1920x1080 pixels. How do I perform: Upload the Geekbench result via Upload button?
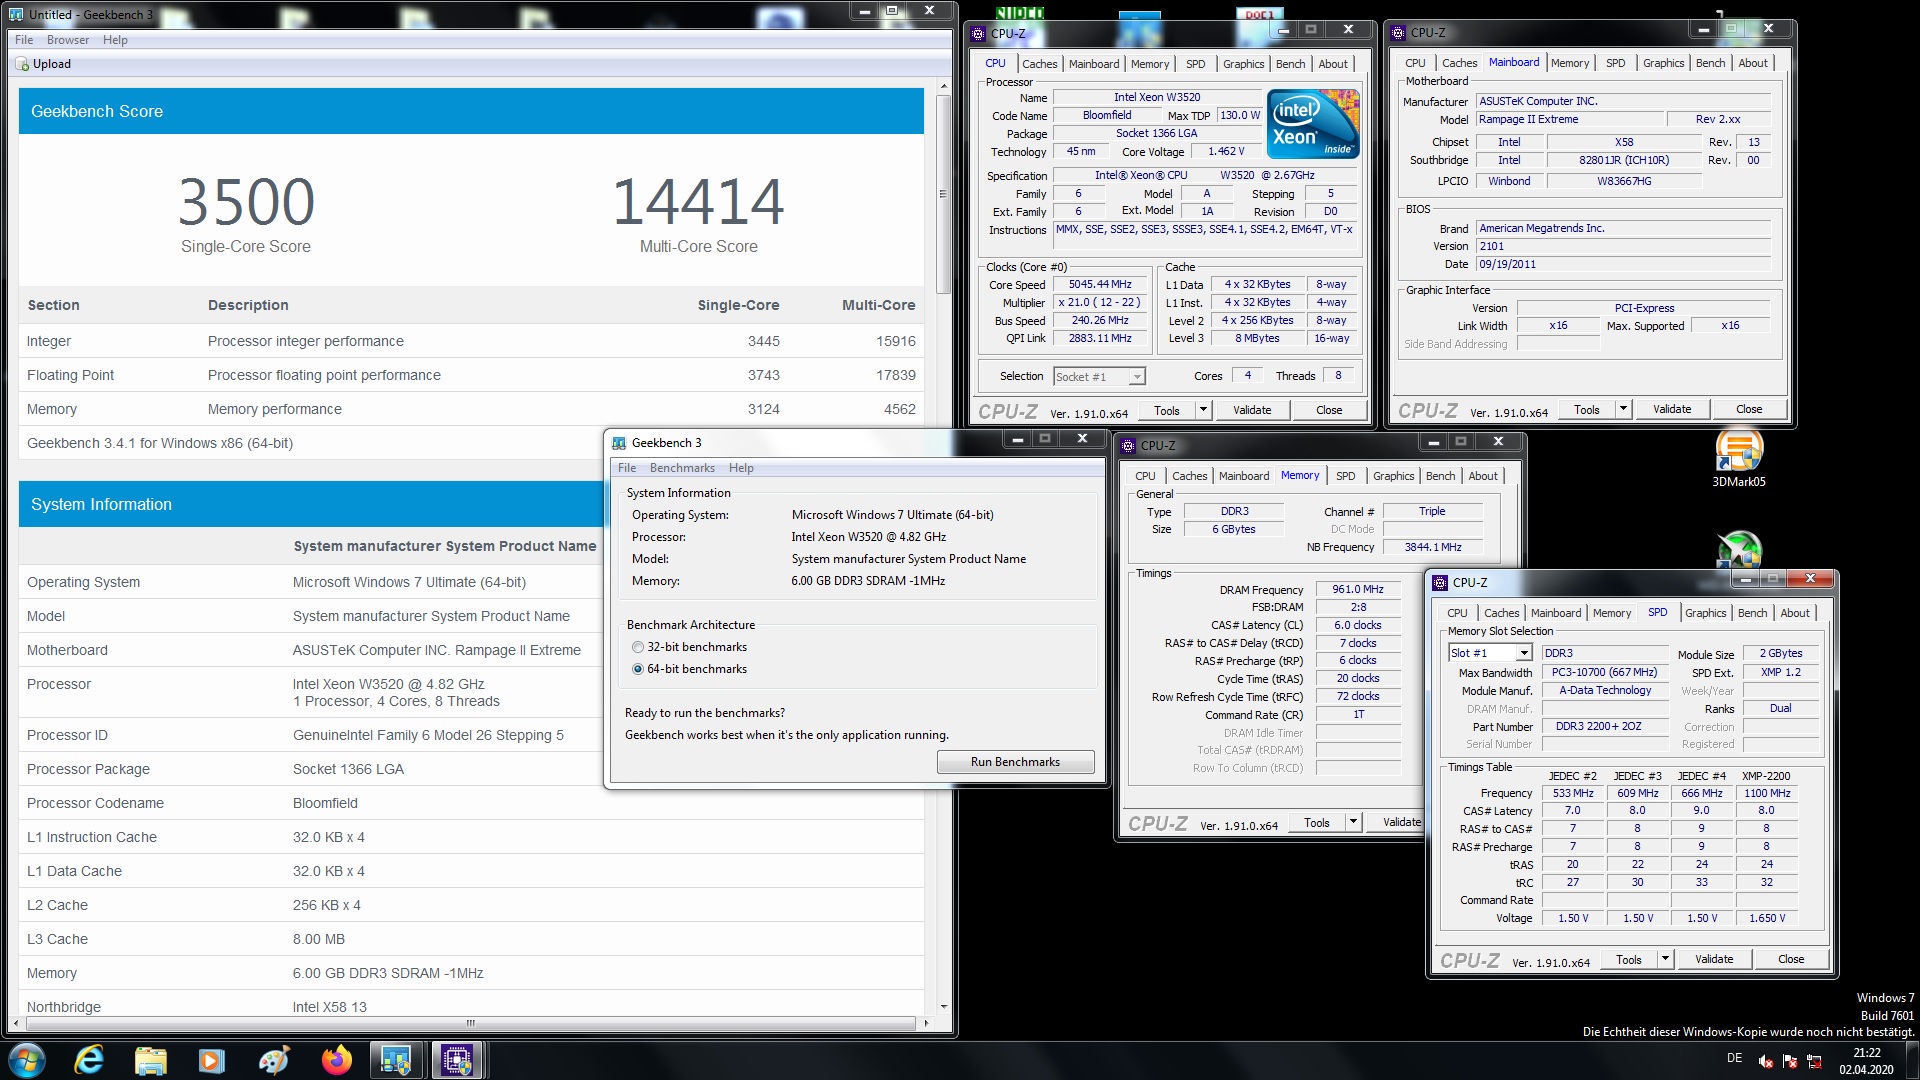(x=44, y=64)
